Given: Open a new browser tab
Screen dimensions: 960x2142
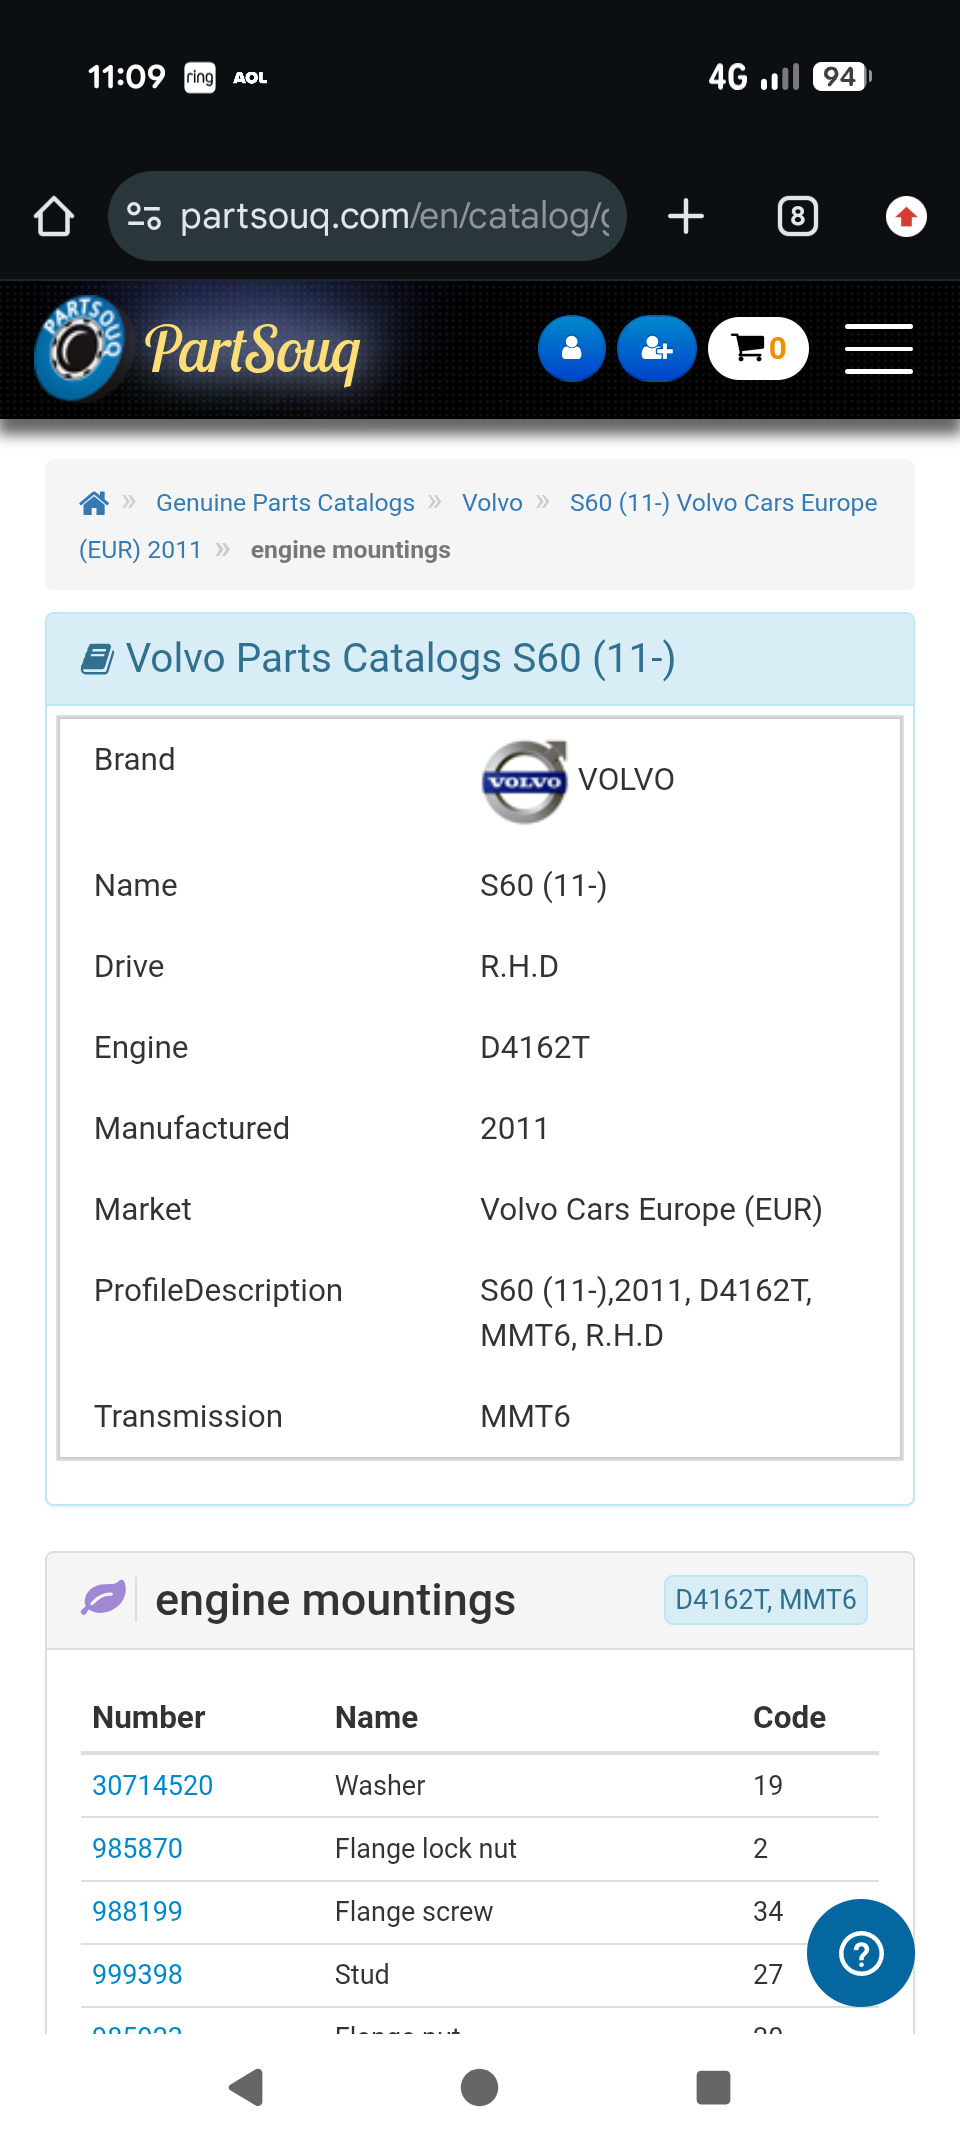Looking at the screenshot, I should (x=686, y=216).
